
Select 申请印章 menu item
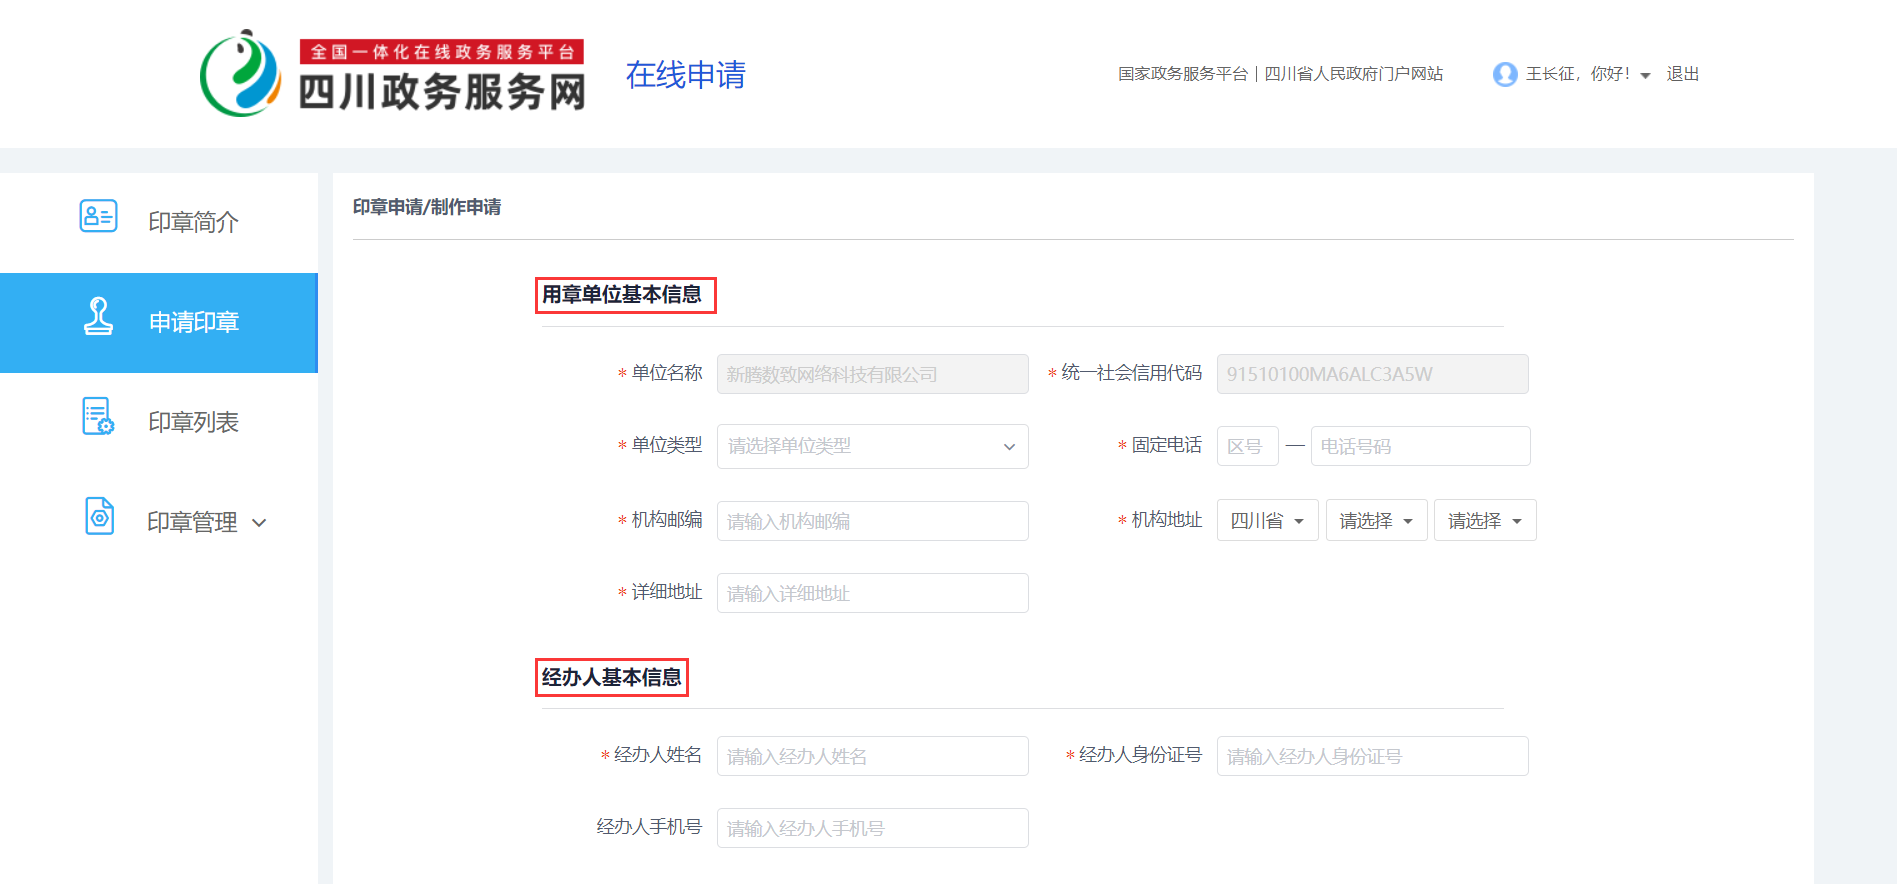(x=159, y=322)
